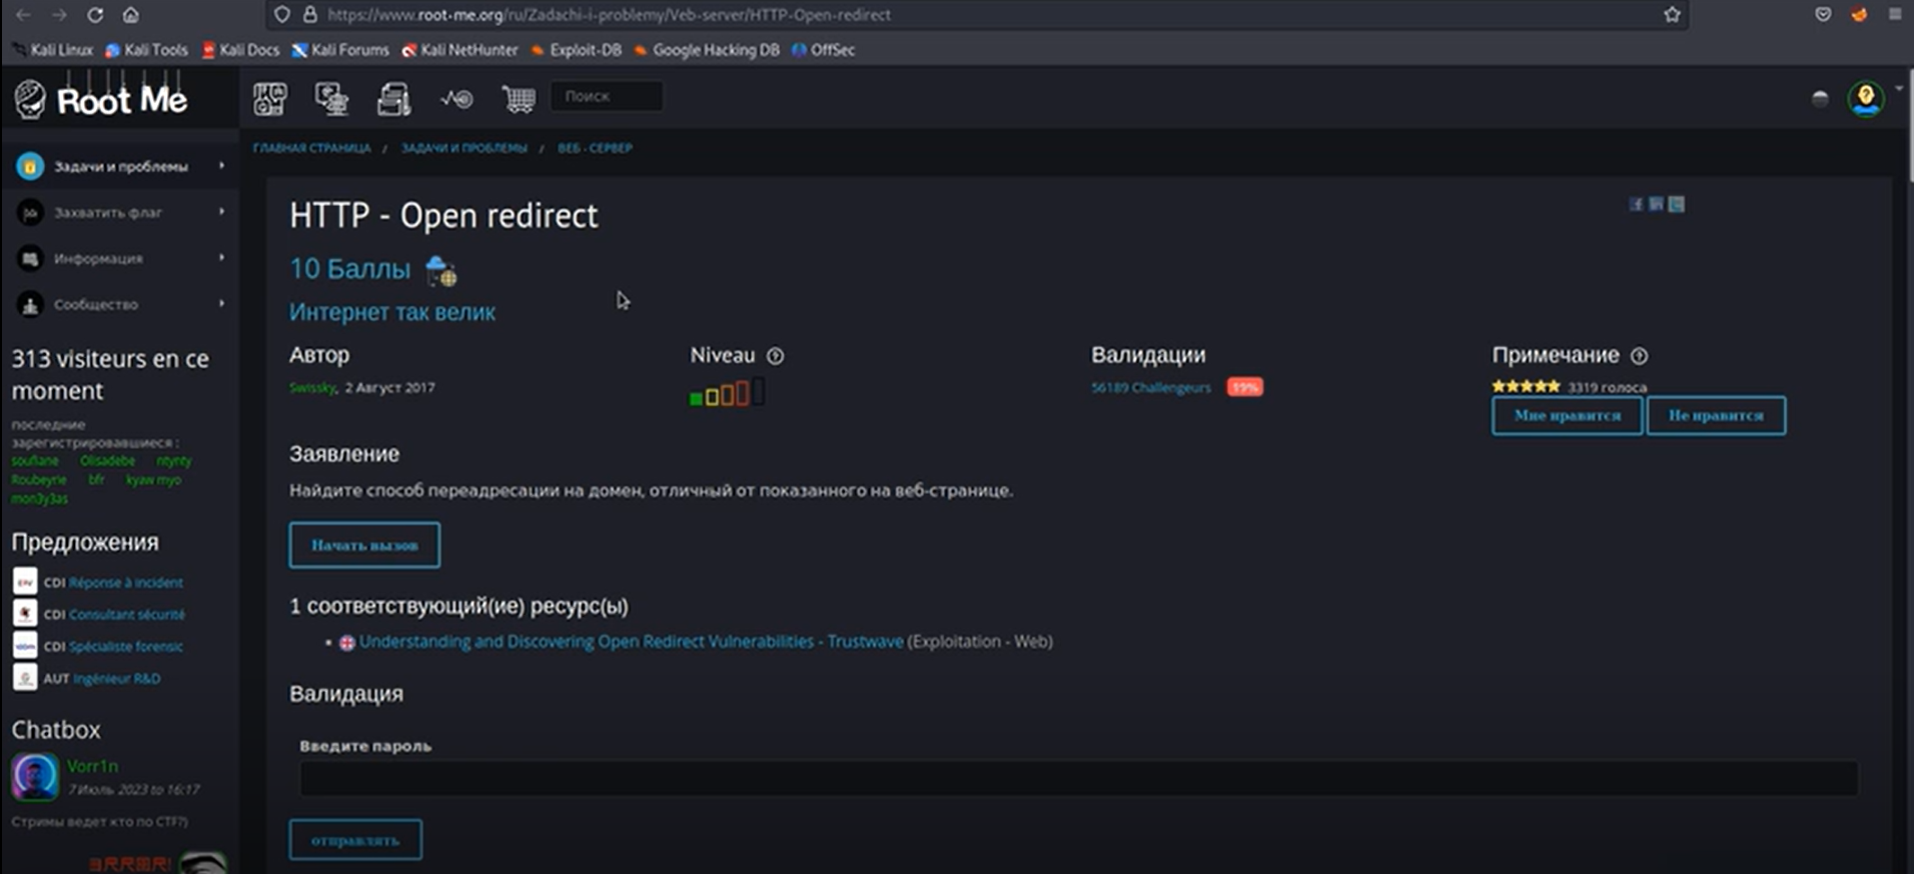Open the Trustwave Open Redirect resource link
Image resolution: width=1914 pixels, height=874 pixels.
[x=631, y=642]
